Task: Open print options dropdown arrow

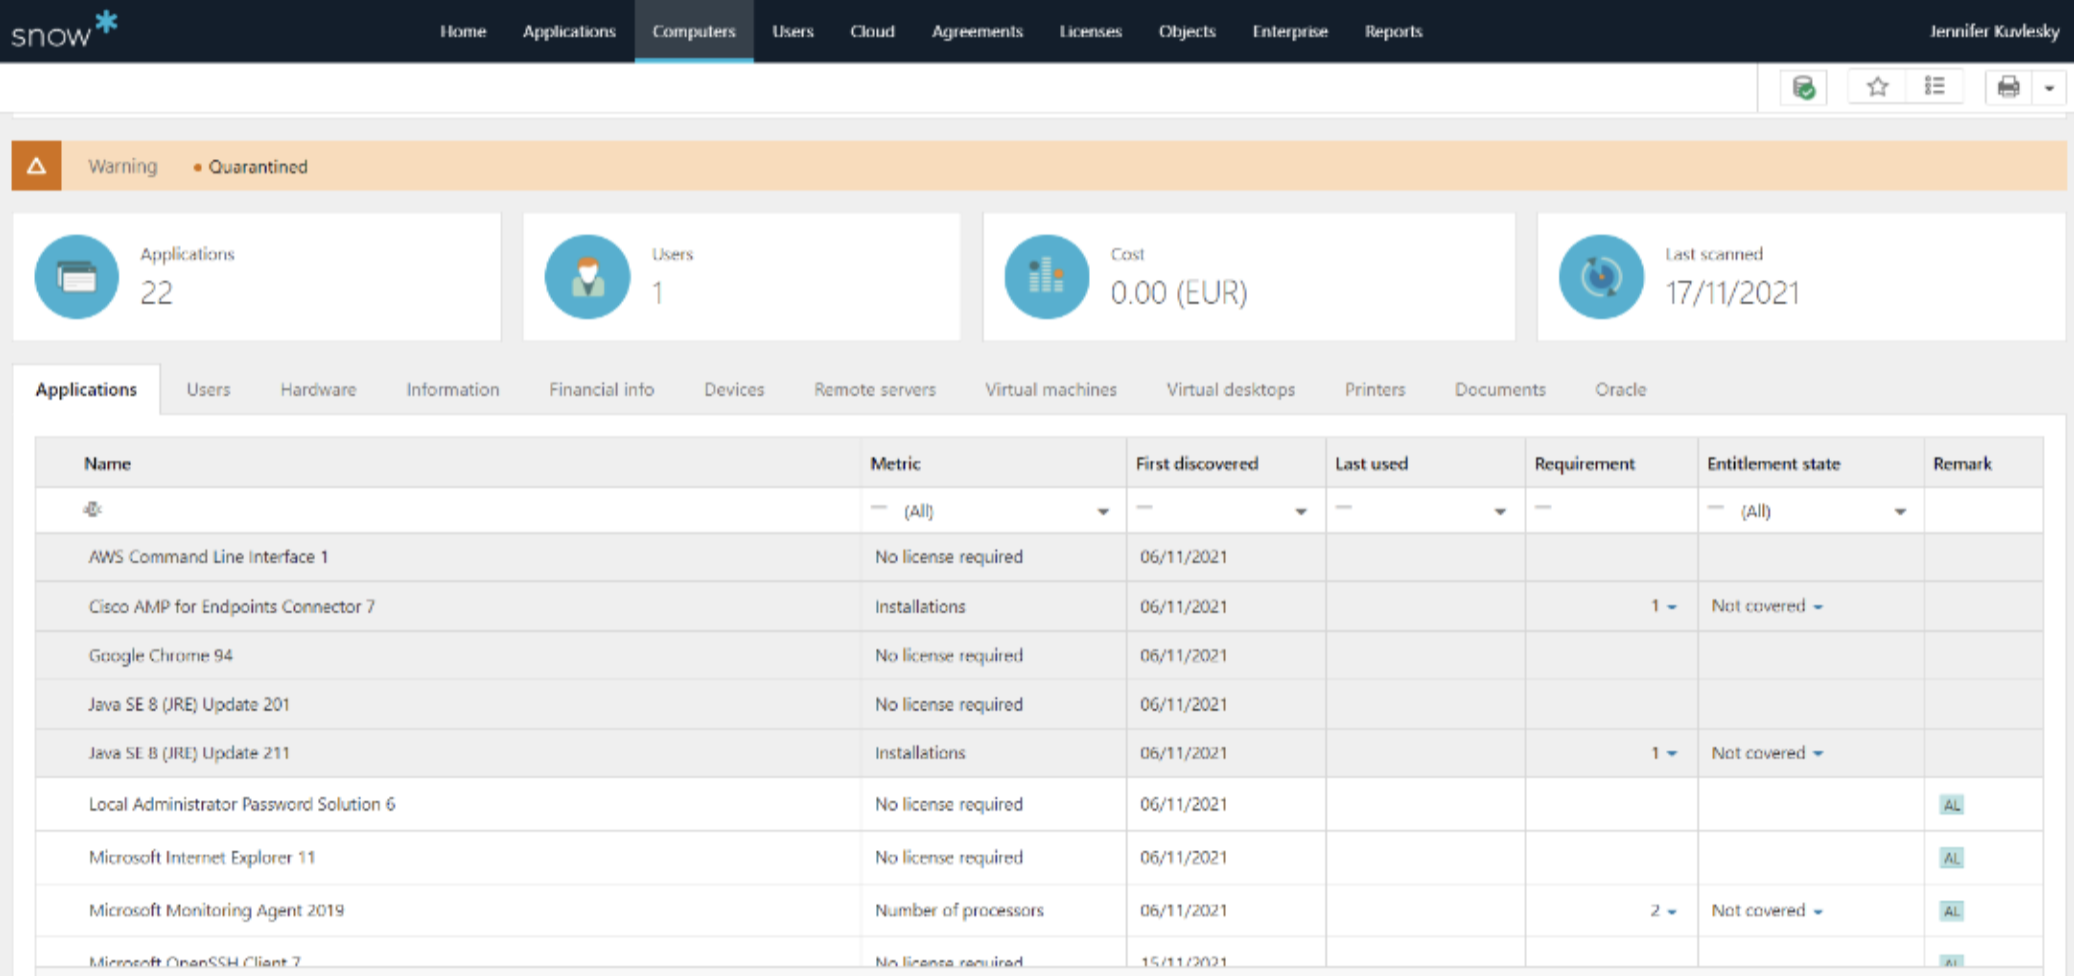Action: click(2049, 89)
